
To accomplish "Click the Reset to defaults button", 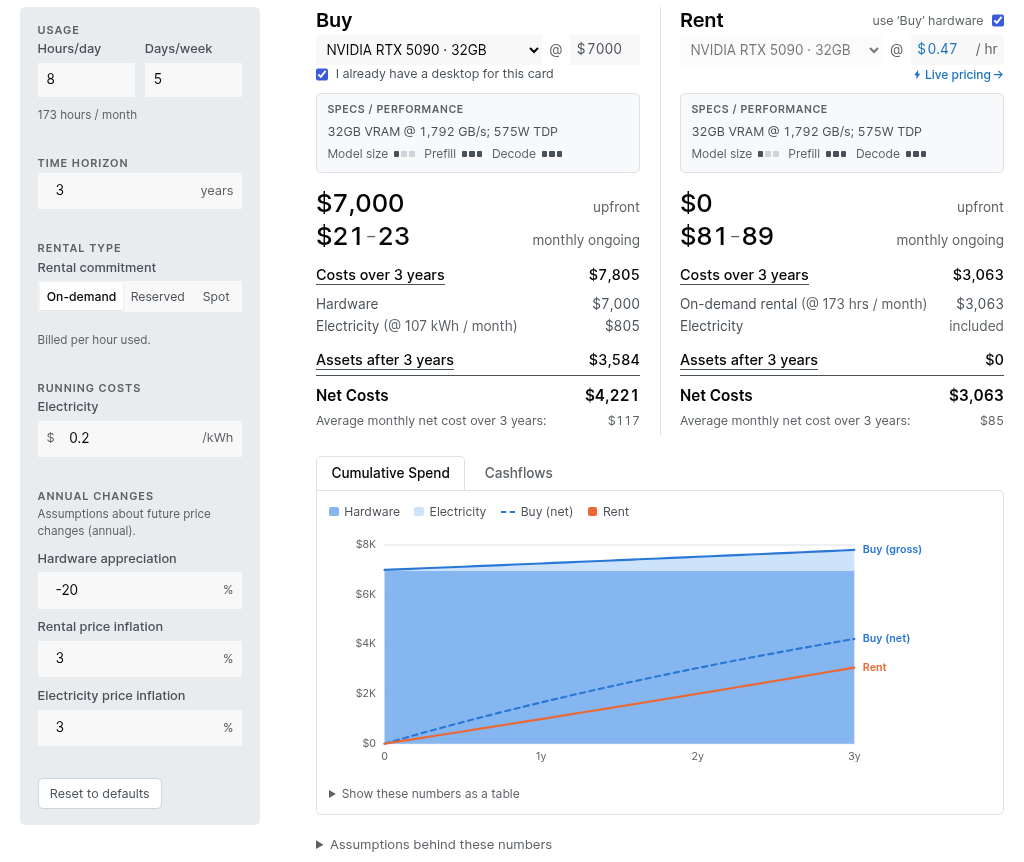I will (100, 793).
